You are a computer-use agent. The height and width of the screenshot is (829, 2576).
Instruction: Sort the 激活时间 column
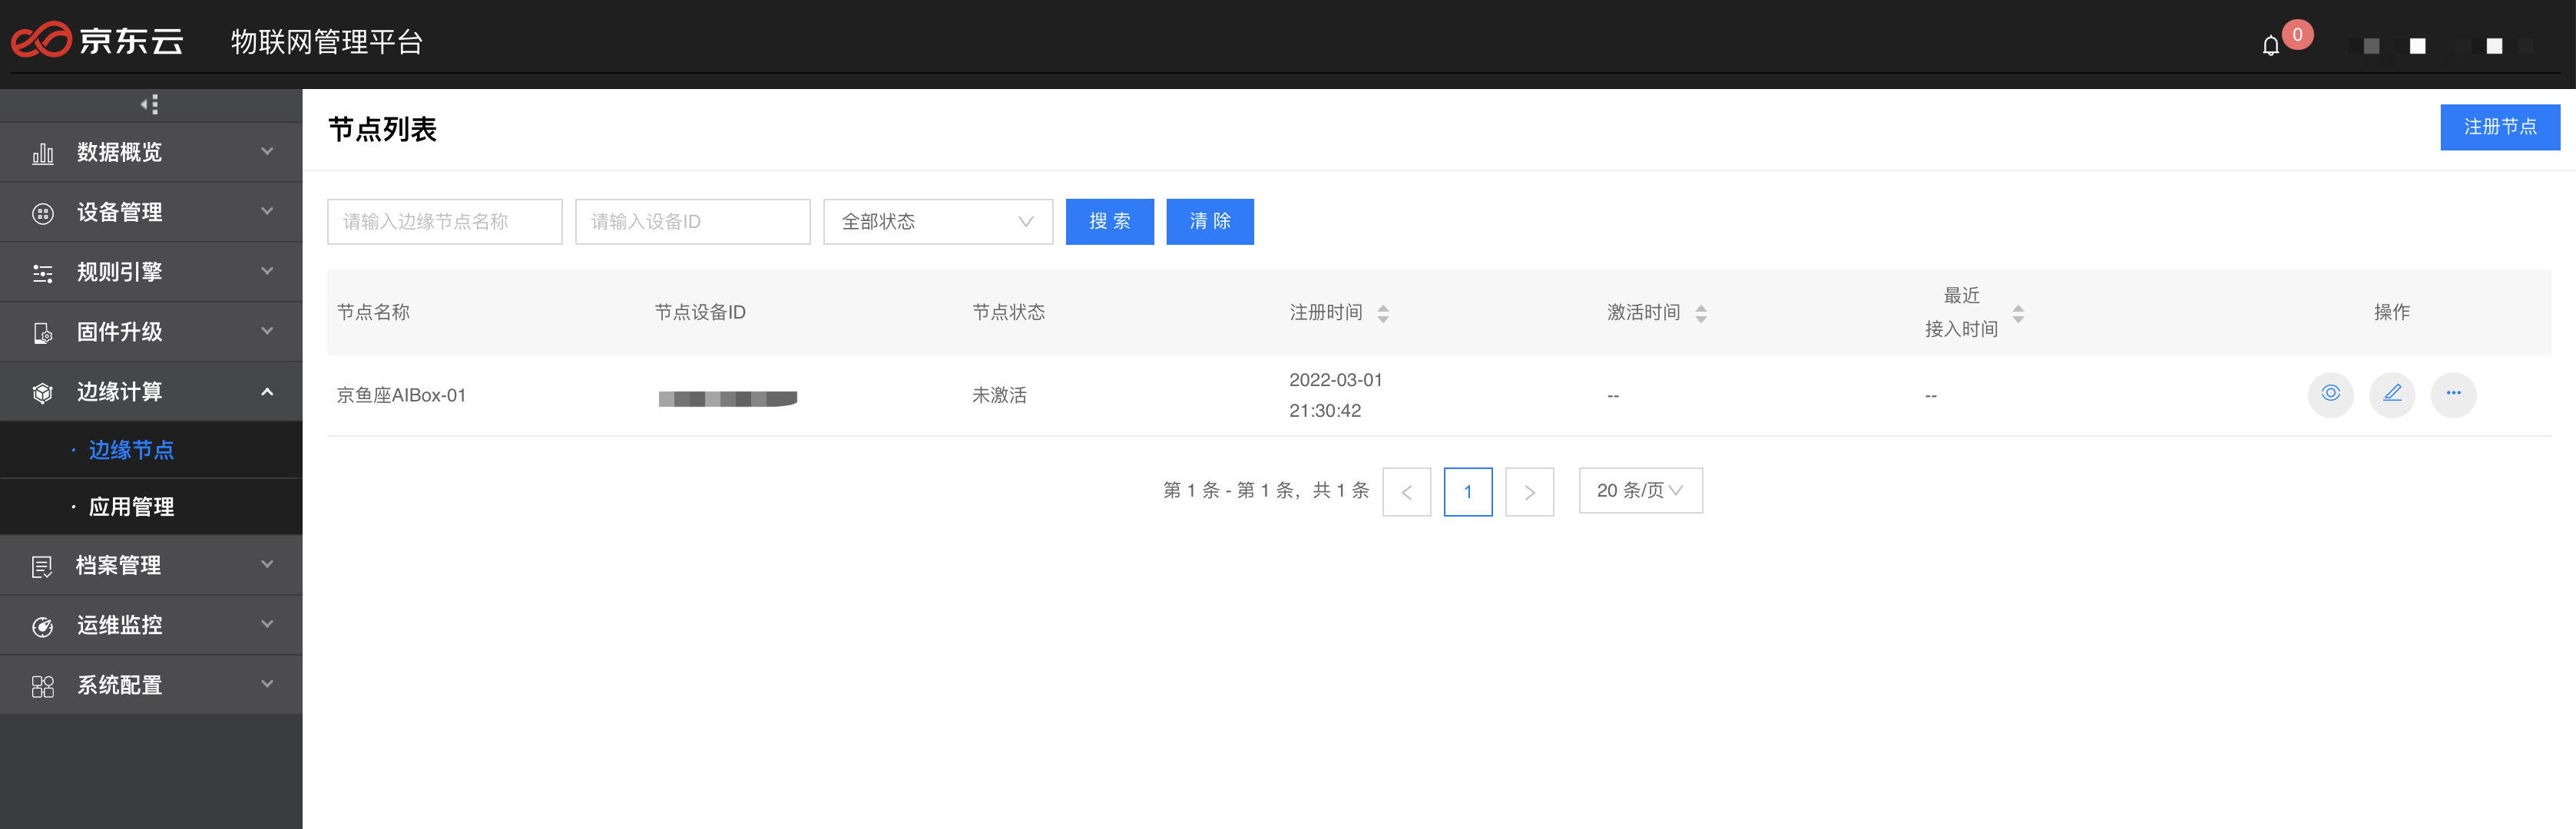pos(1701,312)
